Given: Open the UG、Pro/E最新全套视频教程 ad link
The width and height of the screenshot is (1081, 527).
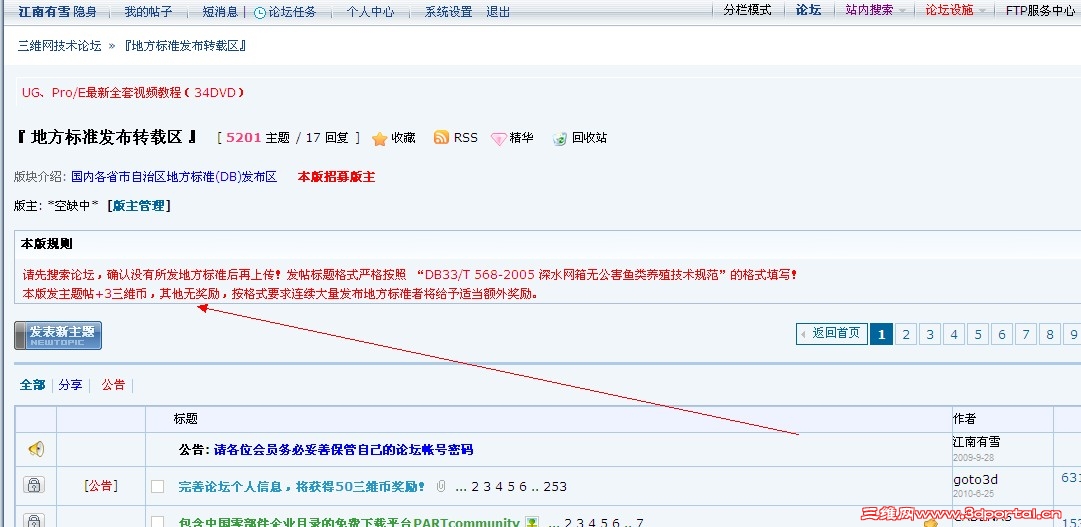Looking at the screenshot, I should click(x=133, y=92).
